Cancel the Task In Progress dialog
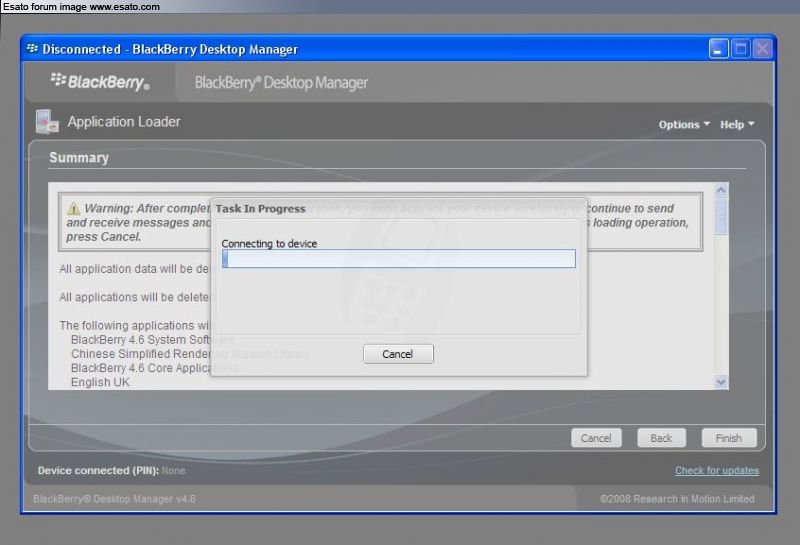This screenshot has height=545, width=800. click(x=398, y=354)
